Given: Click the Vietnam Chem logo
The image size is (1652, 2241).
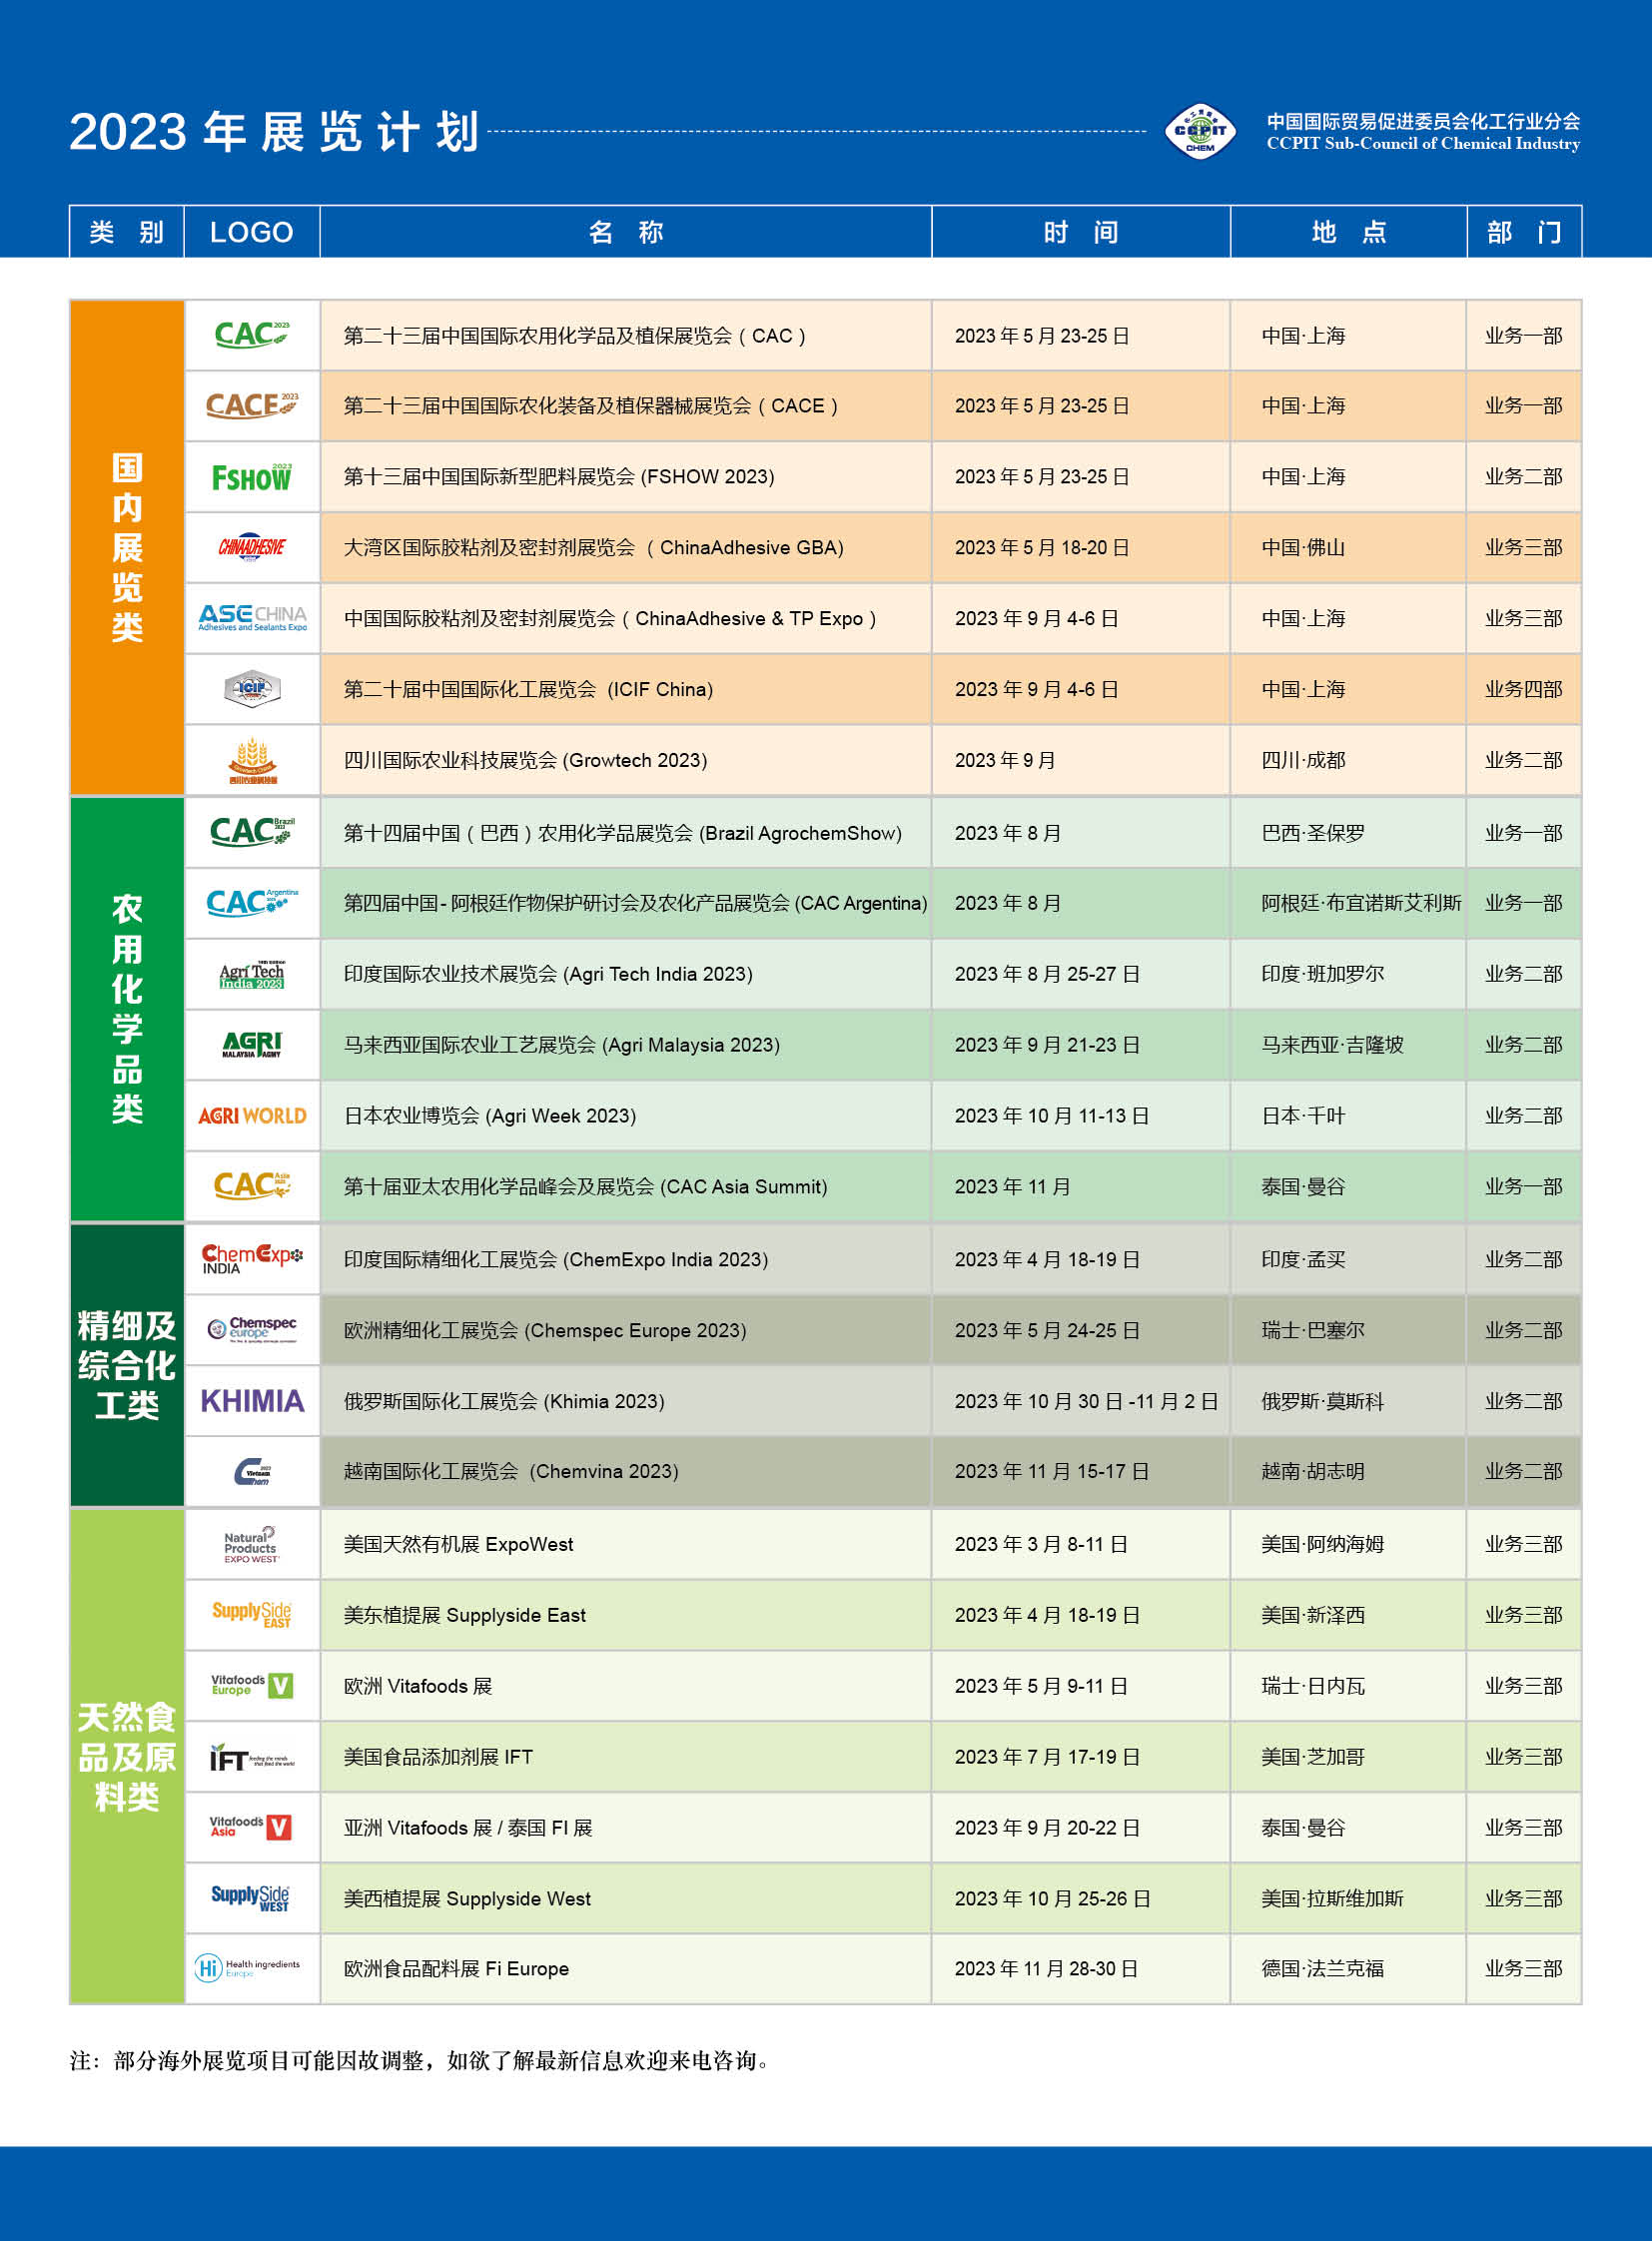Looking at the screenshot, I should pos(252,1471).
